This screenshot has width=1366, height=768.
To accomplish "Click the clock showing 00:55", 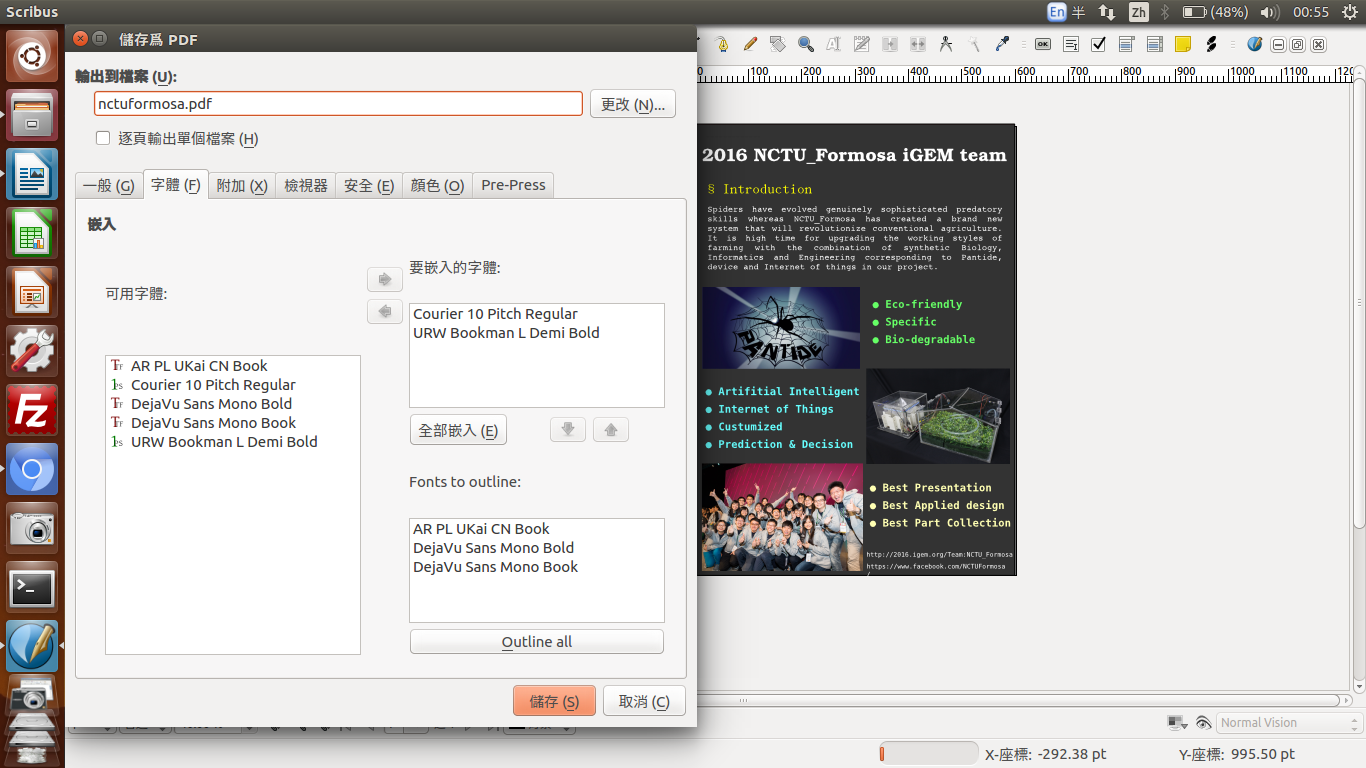I will click(x=1310, y=12).
